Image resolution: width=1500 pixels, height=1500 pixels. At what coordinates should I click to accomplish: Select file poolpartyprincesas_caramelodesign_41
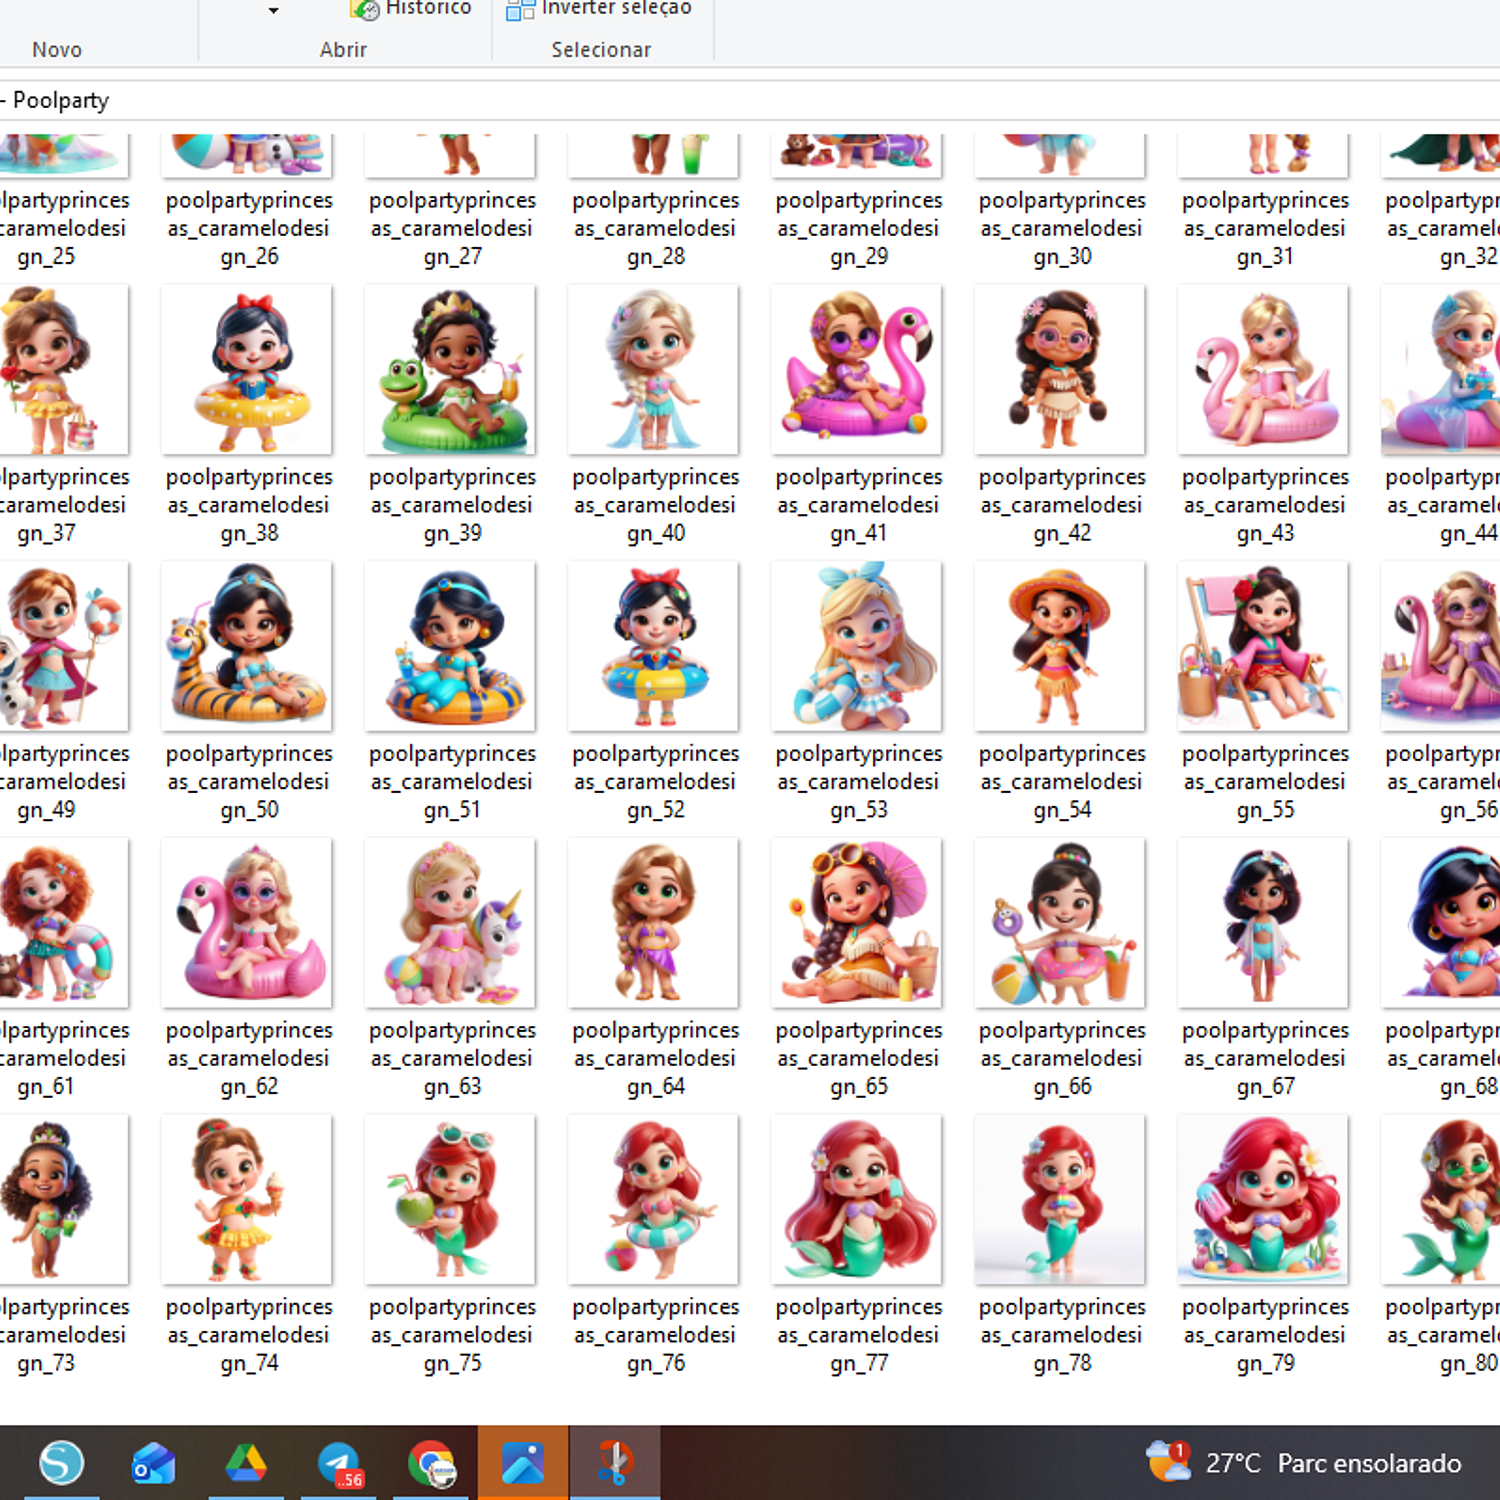(857, 370)
